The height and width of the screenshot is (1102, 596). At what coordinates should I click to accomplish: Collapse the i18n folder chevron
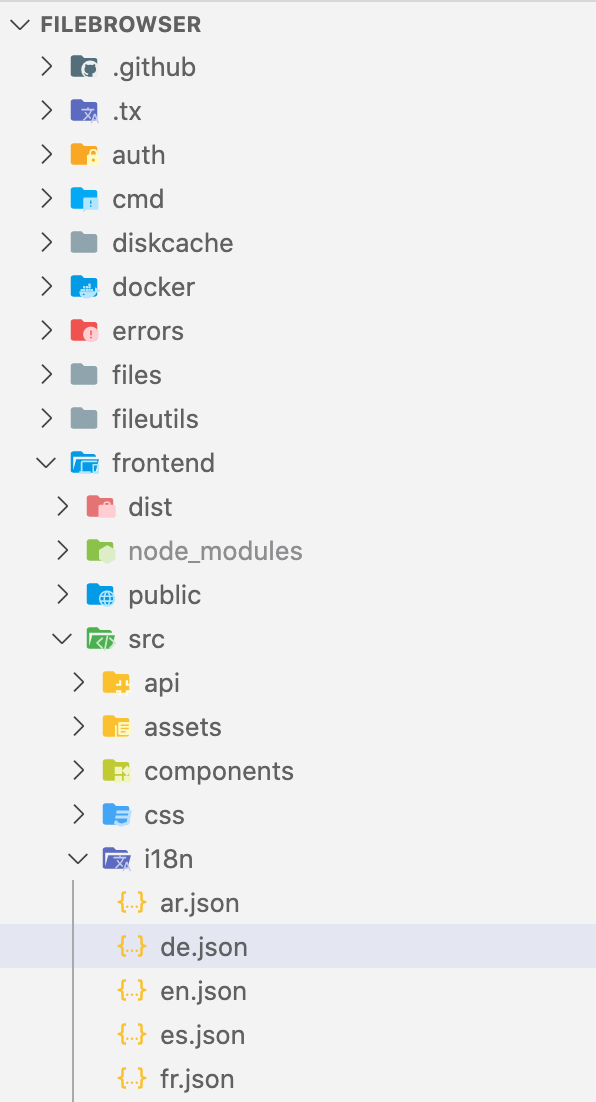click(78, 858)
